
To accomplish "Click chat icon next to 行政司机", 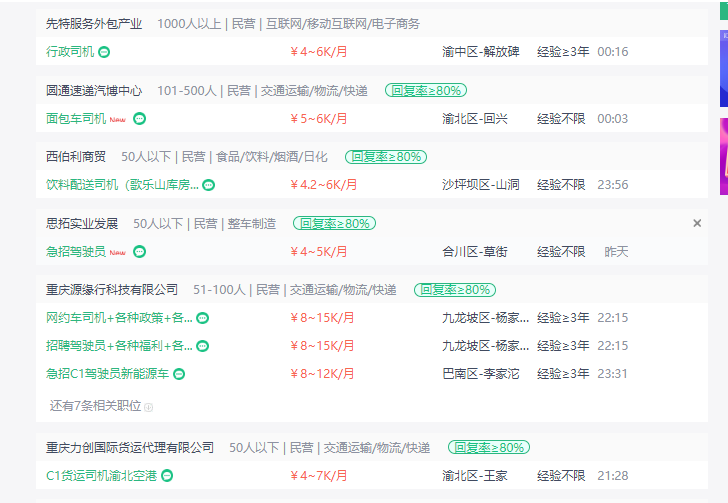I will tap(104, 52).
